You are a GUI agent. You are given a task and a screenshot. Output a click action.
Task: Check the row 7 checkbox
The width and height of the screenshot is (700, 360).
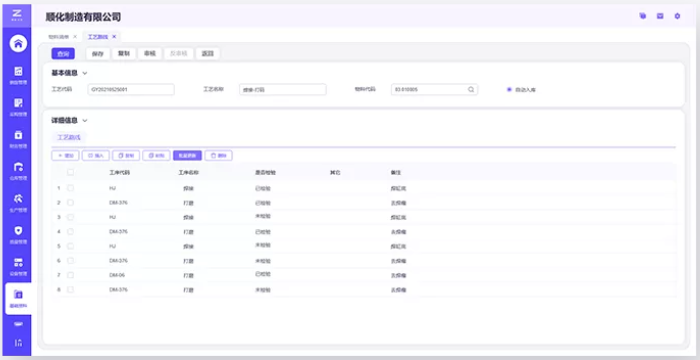71,275
